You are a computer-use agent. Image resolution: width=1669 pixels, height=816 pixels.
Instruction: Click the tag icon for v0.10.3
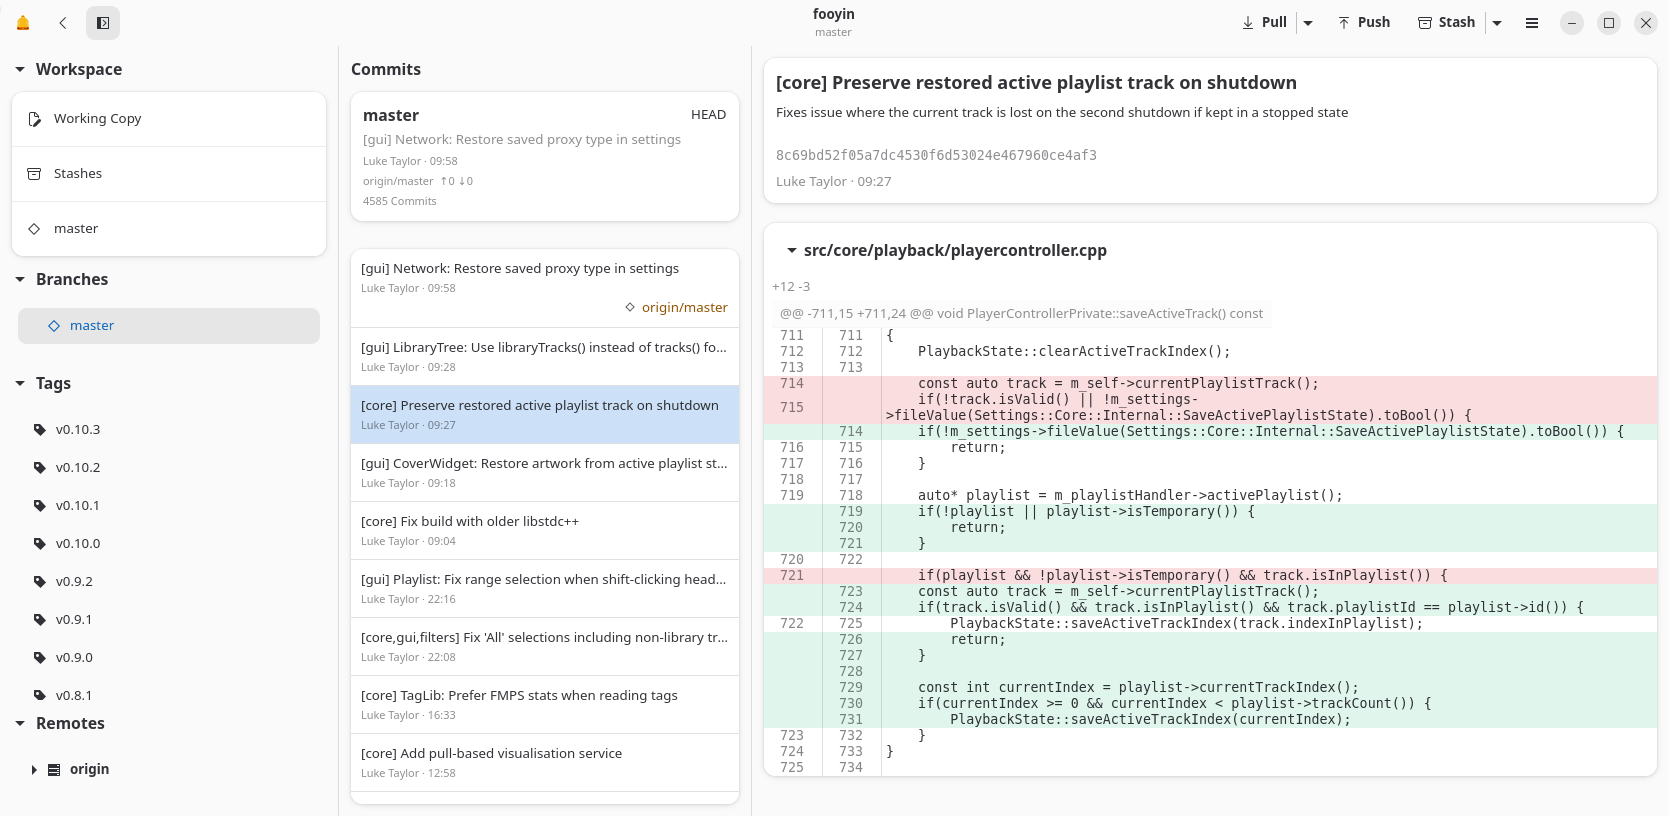click(40, 430)
